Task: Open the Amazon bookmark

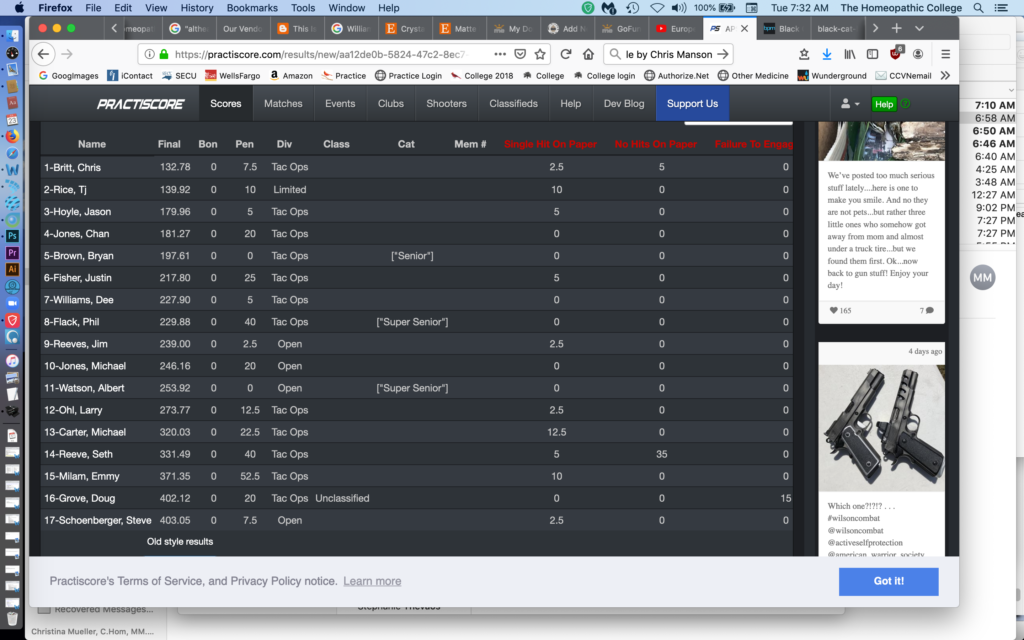Action: point(291,76)
